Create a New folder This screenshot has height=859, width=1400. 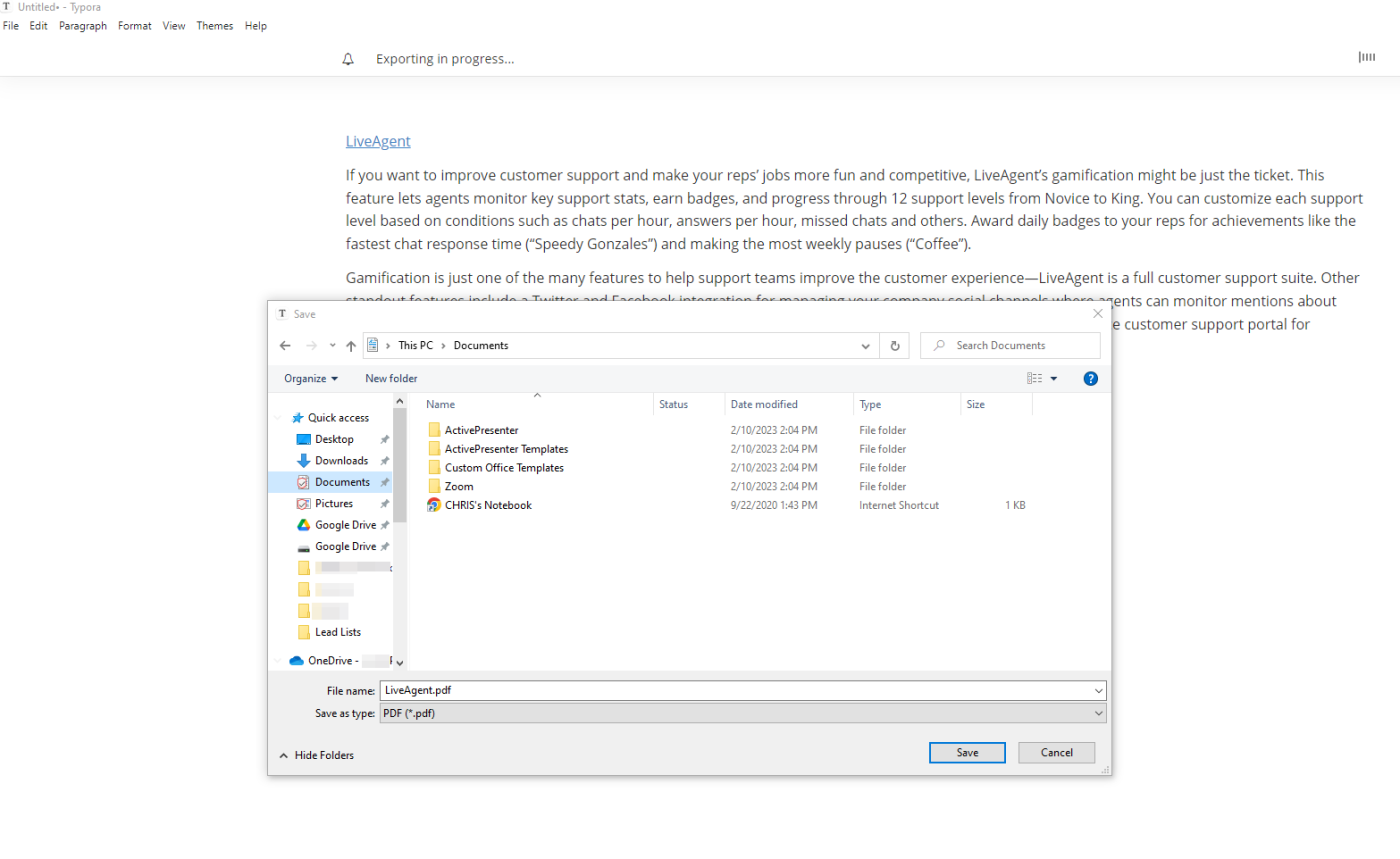(391, 378)
